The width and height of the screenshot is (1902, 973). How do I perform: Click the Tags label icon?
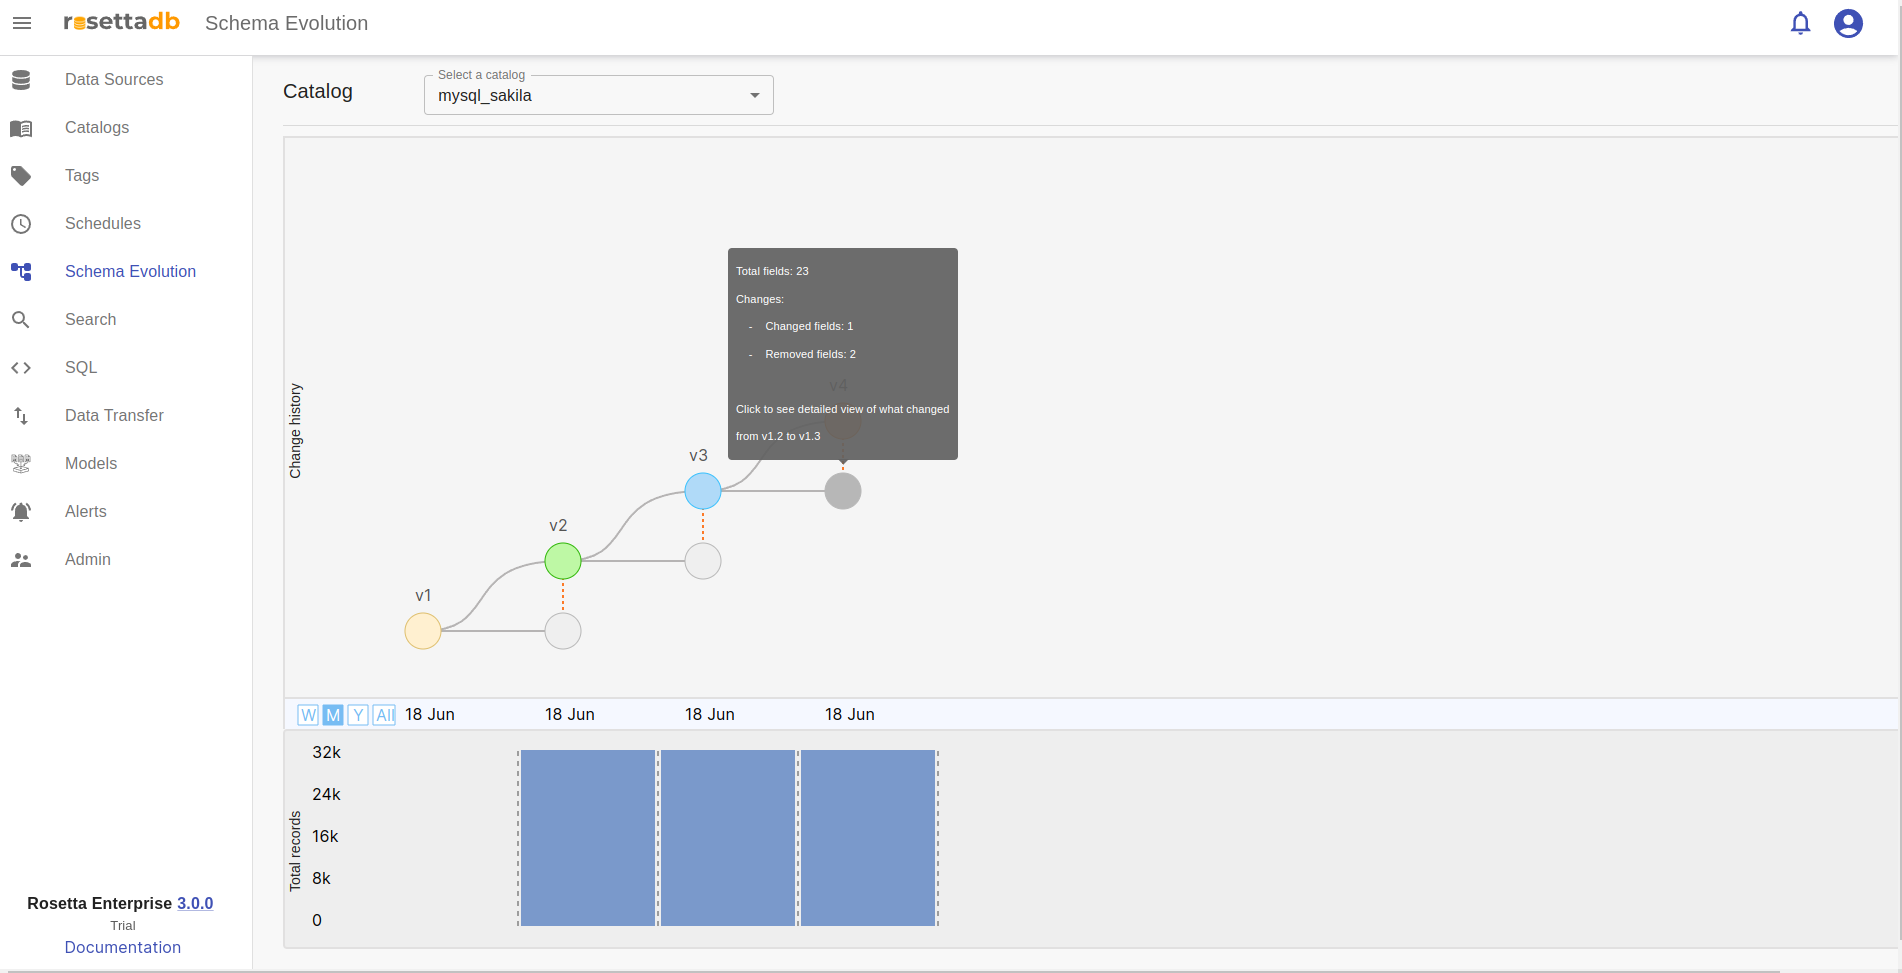(21, 176)
